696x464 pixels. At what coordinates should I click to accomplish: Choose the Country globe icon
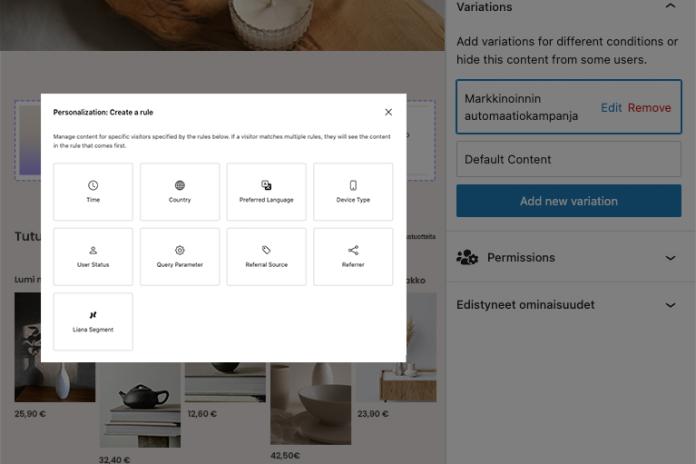[x=180, y=185]
